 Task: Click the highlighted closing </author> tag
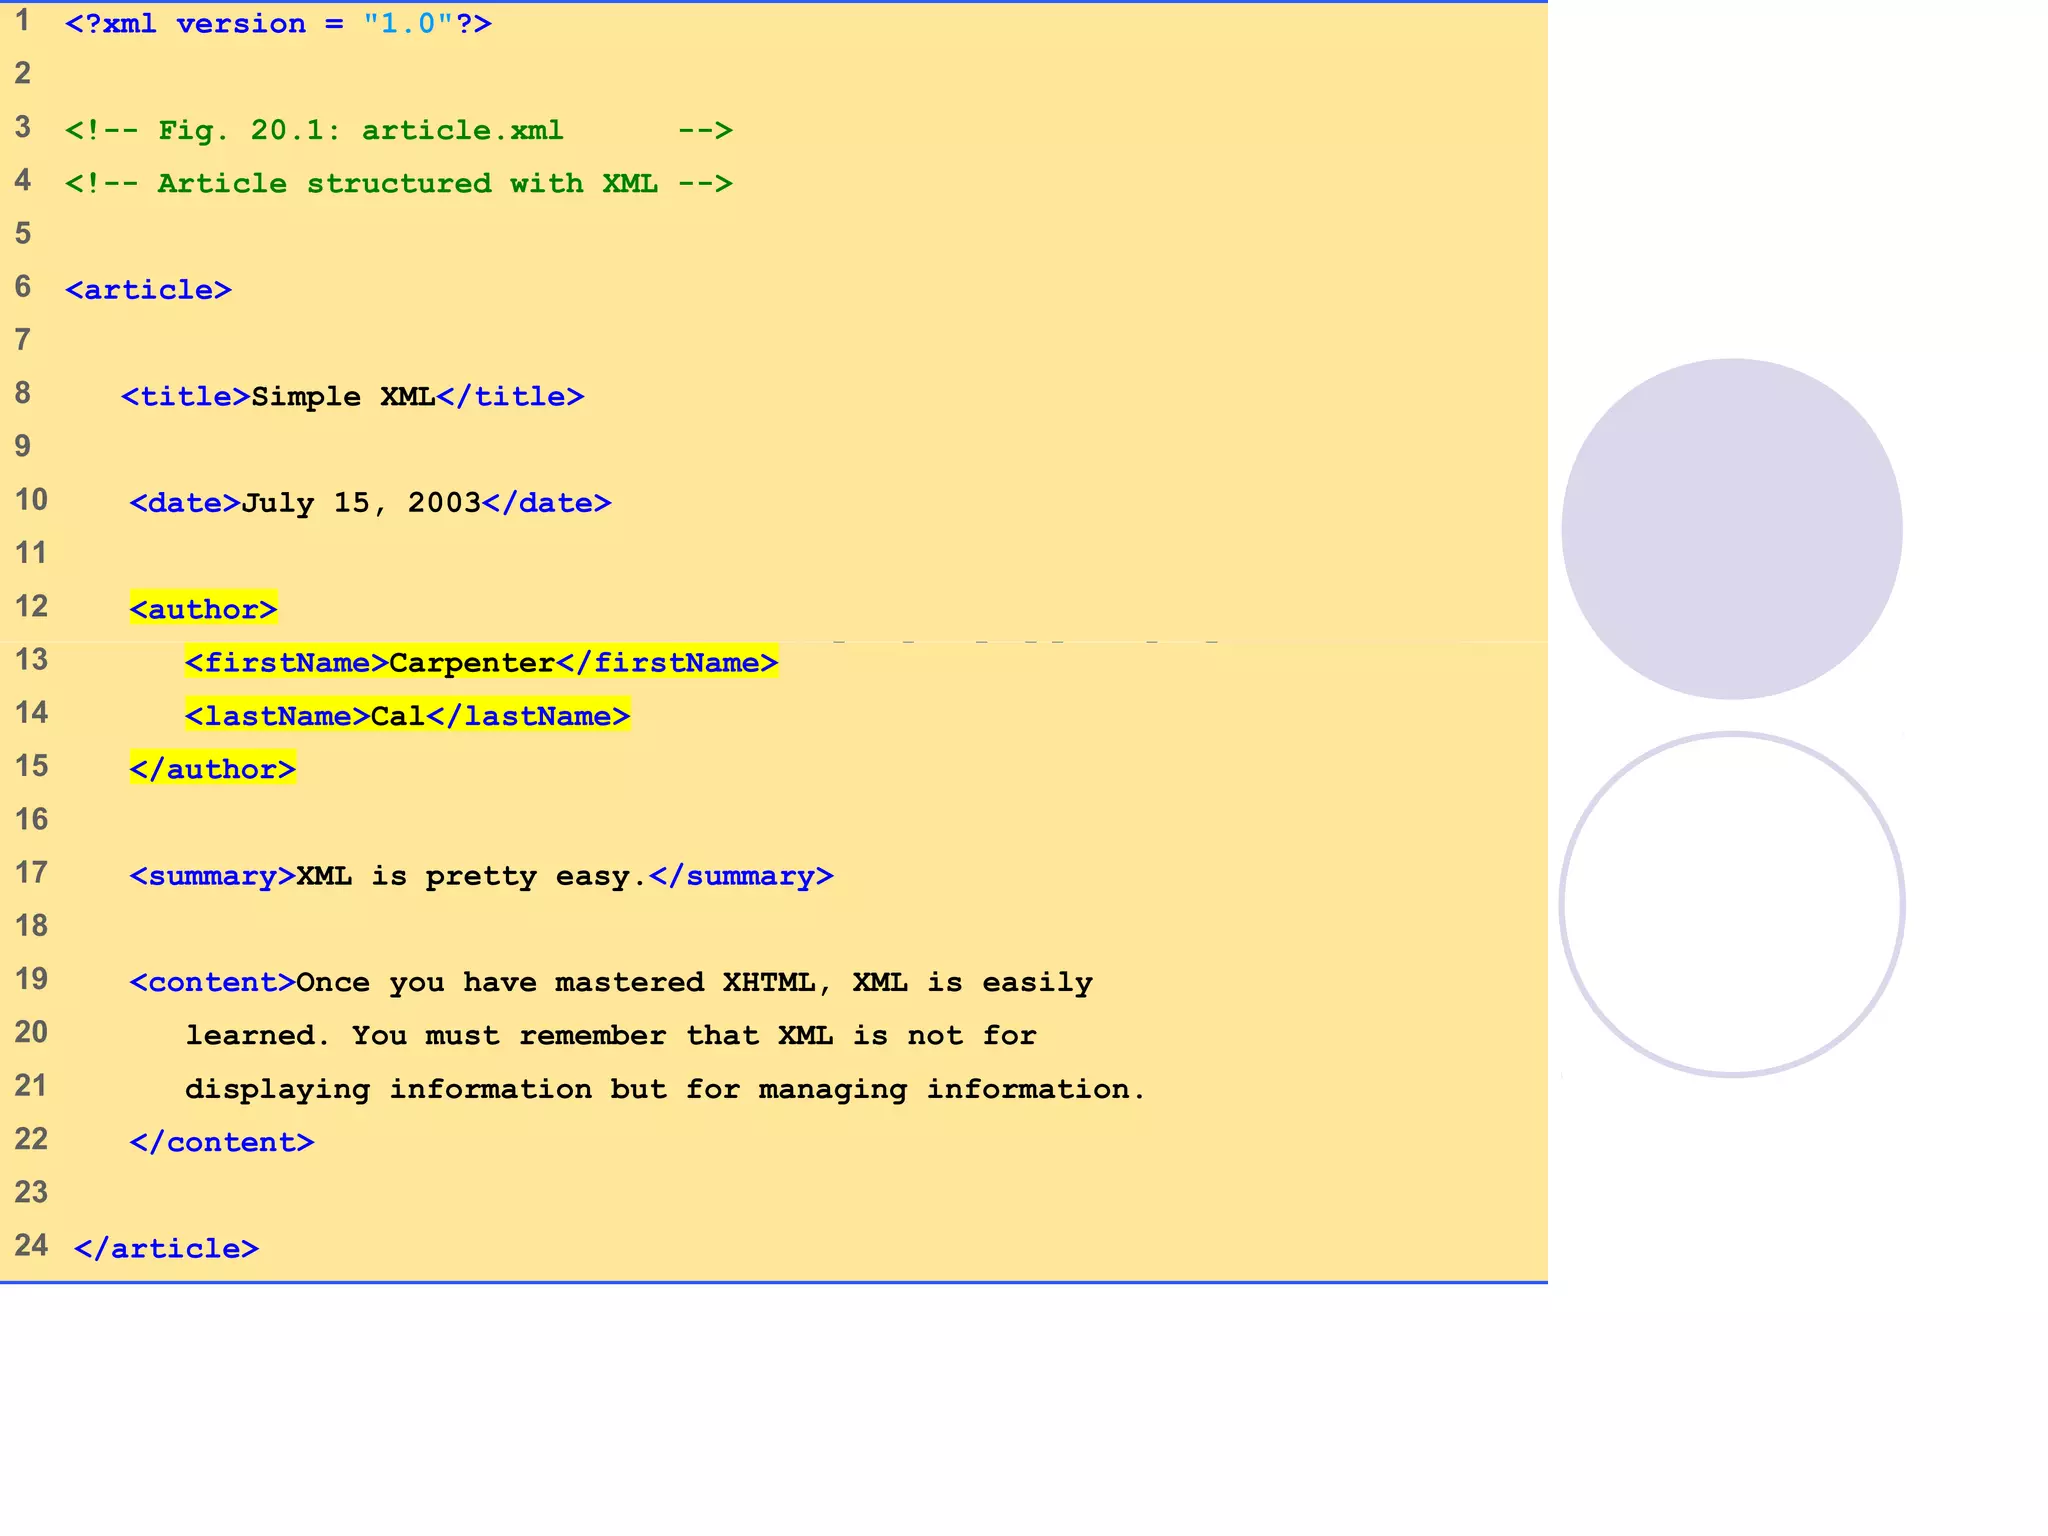click(x=212, y=769)
